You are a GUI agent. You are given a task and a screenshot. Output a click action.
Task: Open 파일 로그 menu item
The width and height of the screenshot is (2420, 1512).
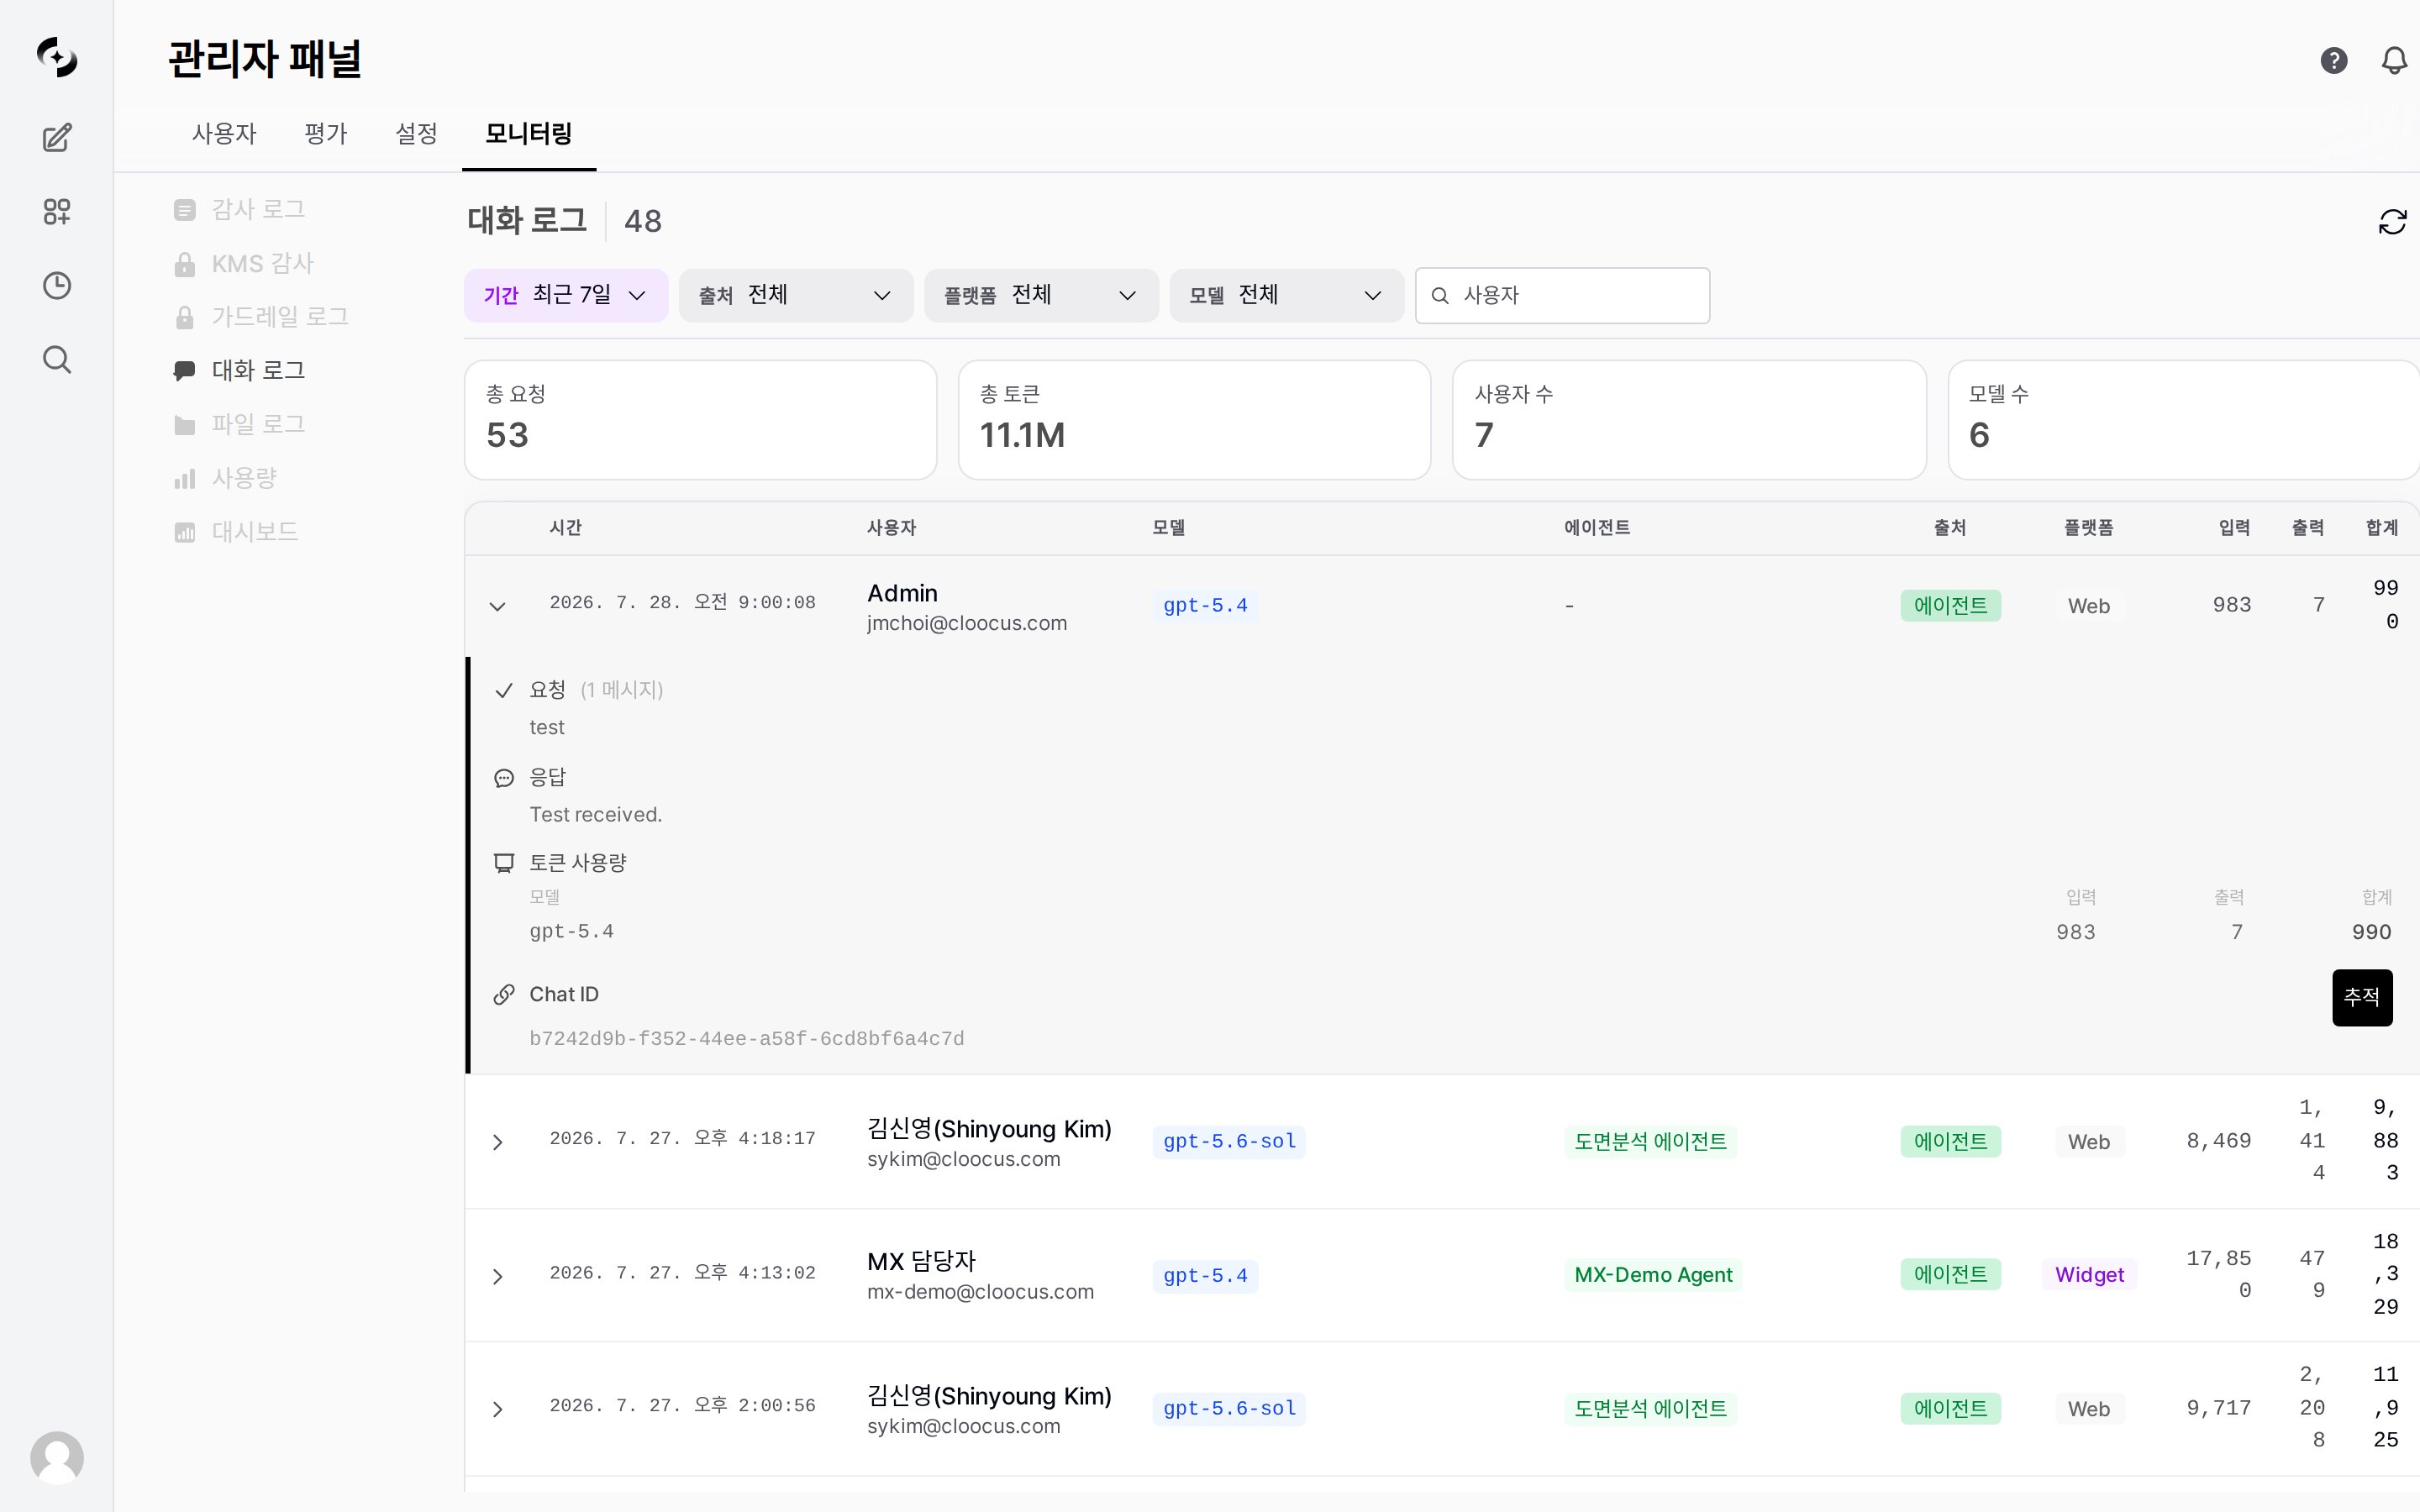(x=258, y=424)
